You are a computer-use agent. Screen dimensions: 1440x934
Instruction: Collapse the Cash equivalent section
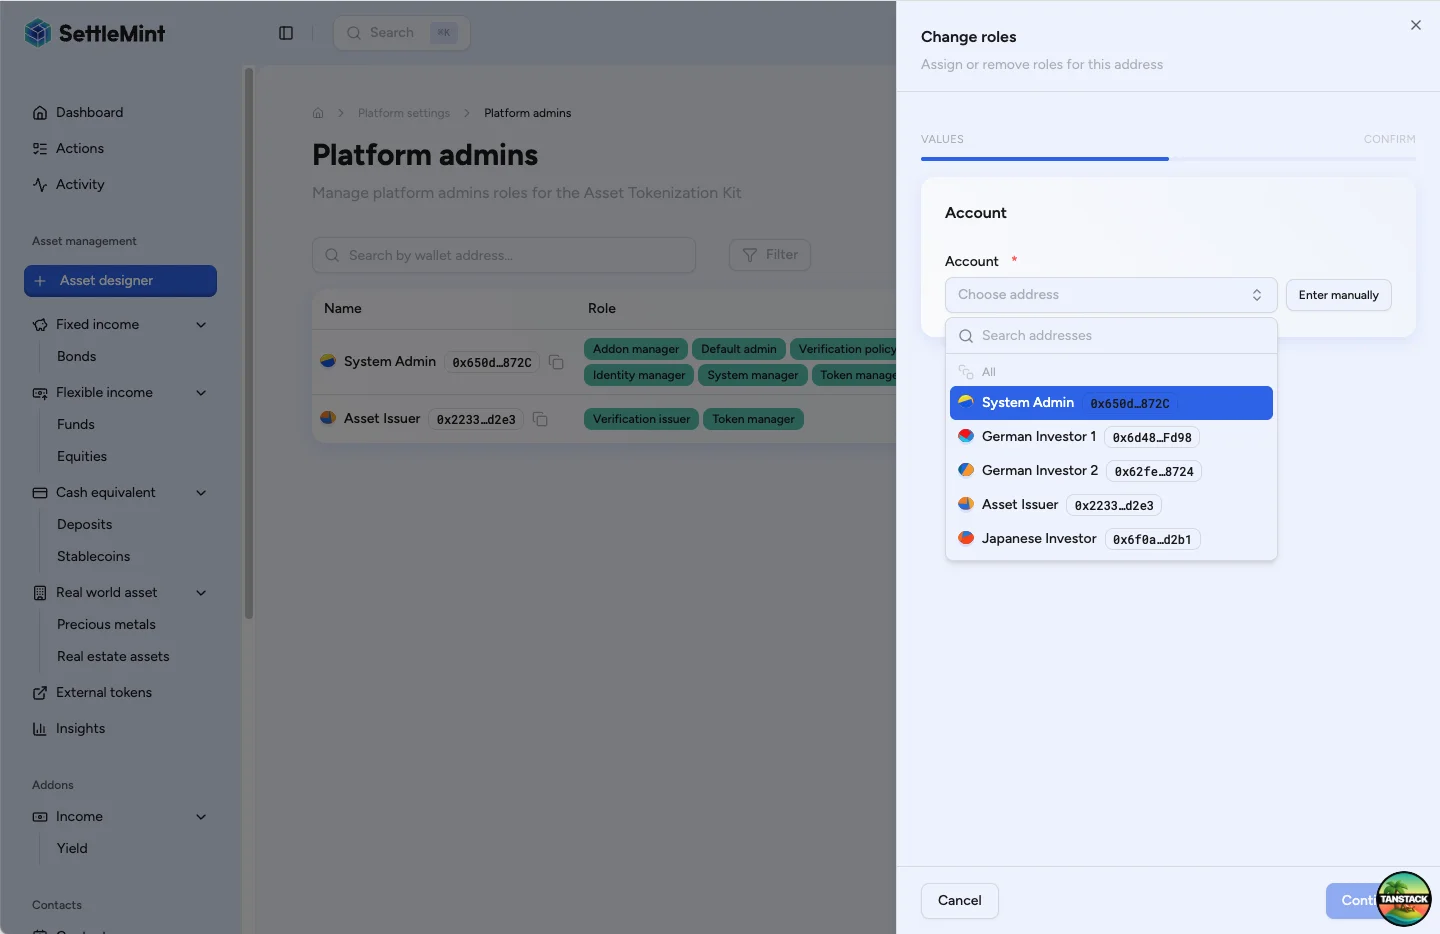tap(201, 492)
